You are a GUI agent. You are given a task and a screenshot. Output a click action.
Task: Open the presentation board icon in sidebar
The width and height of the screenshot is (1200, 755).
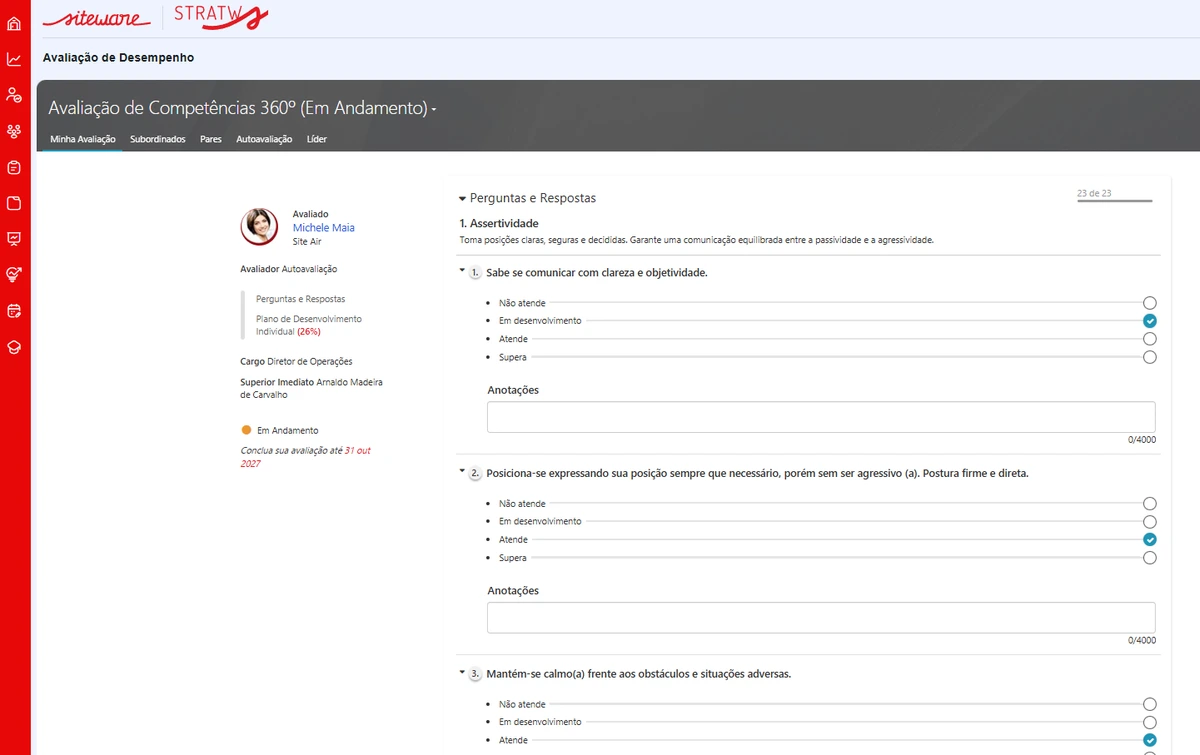(x=14, y=239)
